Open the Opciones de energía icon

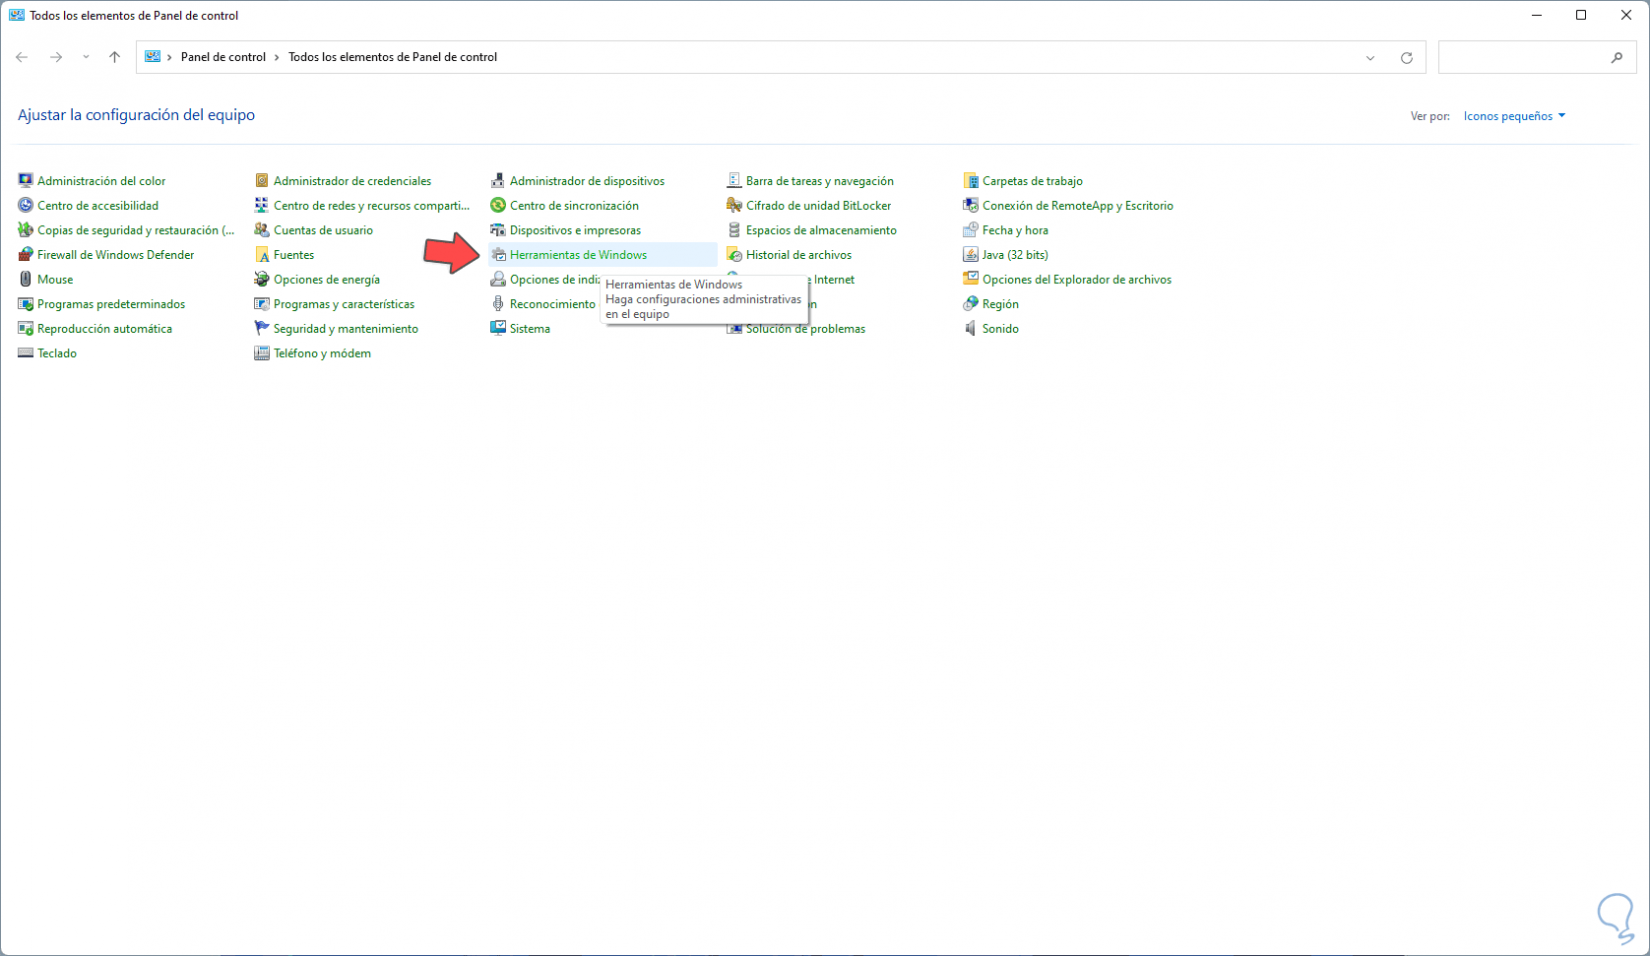pyautogui.click(x=262, y=279)
